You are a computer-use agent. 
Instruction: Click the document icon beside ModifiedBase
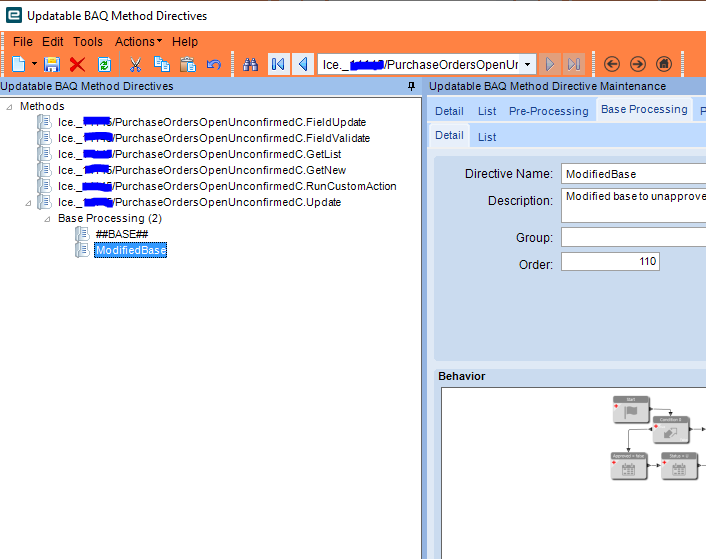pos(82,250)
